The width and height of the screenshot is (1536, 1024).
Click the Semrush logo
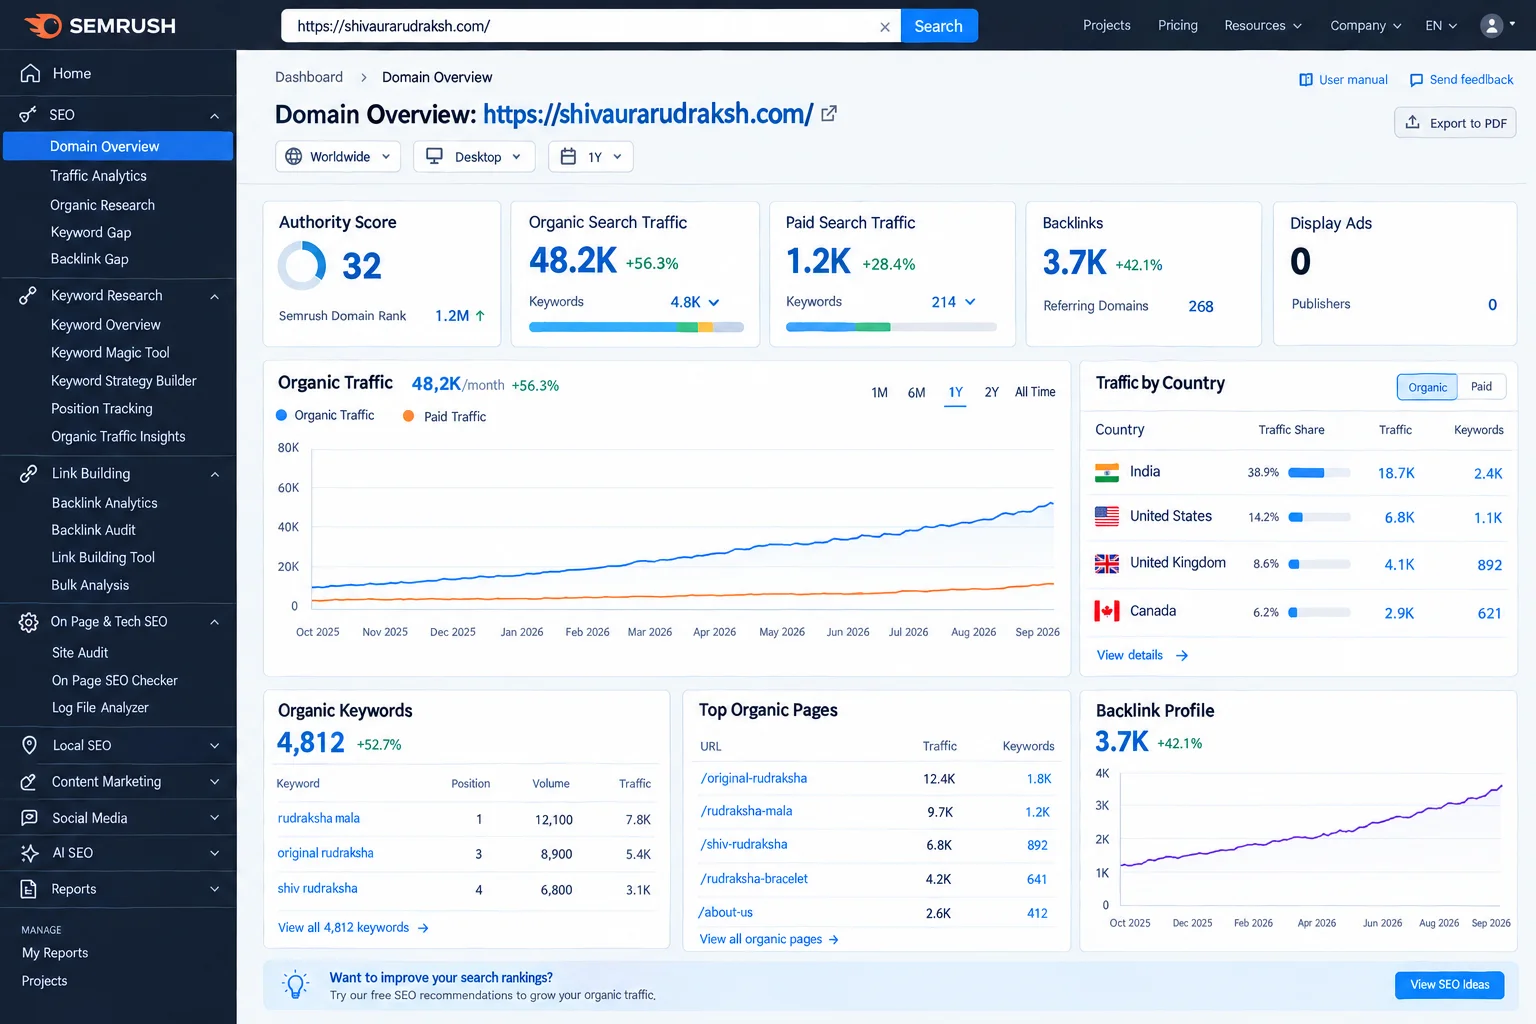[100, 26]
